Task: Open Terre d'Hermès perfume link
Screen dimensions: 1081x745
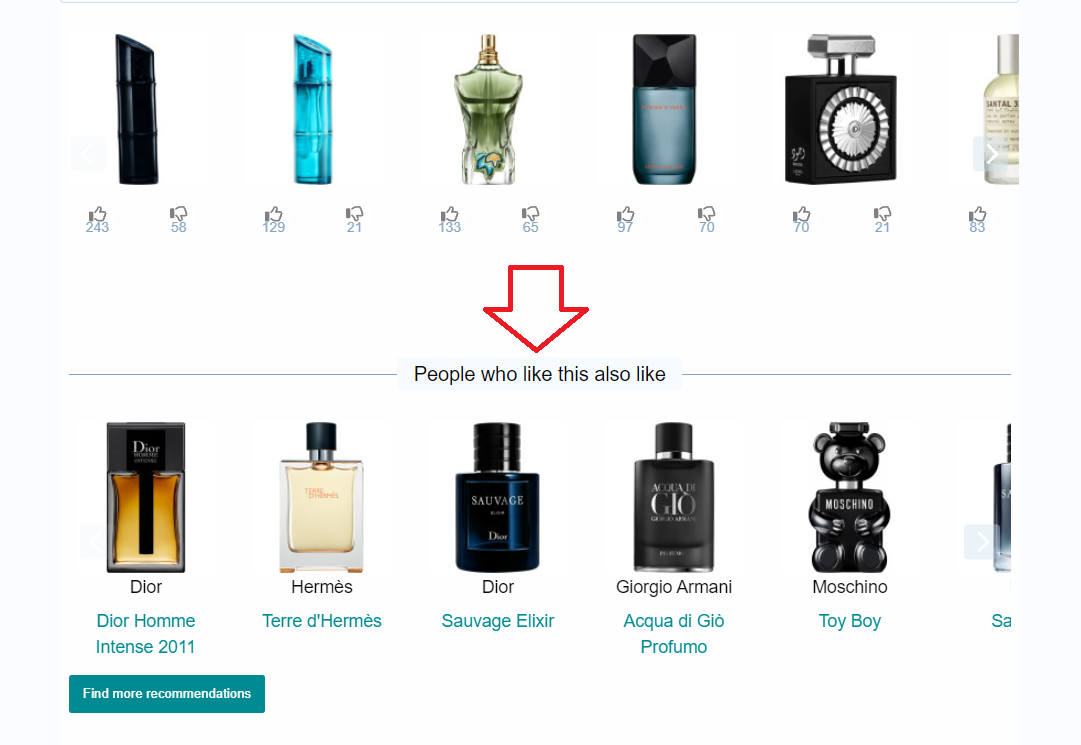Action: point(322,620)
